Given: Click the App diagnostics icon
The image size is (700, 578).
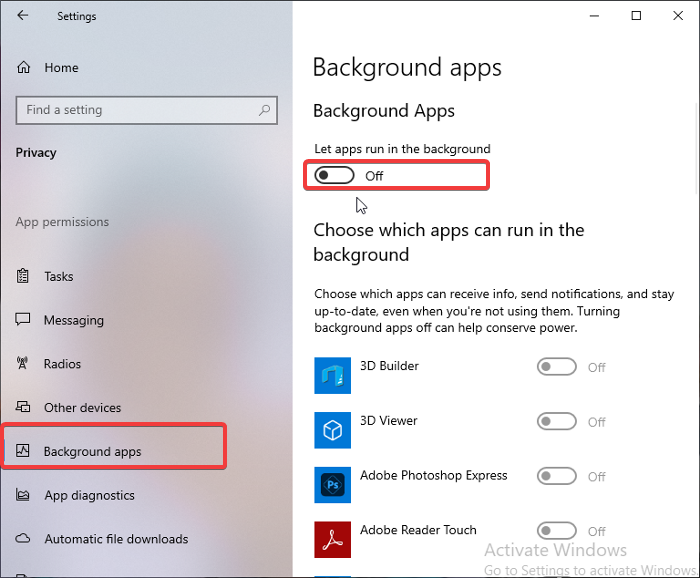Looking at the screenshot, I should coord(23,495).
